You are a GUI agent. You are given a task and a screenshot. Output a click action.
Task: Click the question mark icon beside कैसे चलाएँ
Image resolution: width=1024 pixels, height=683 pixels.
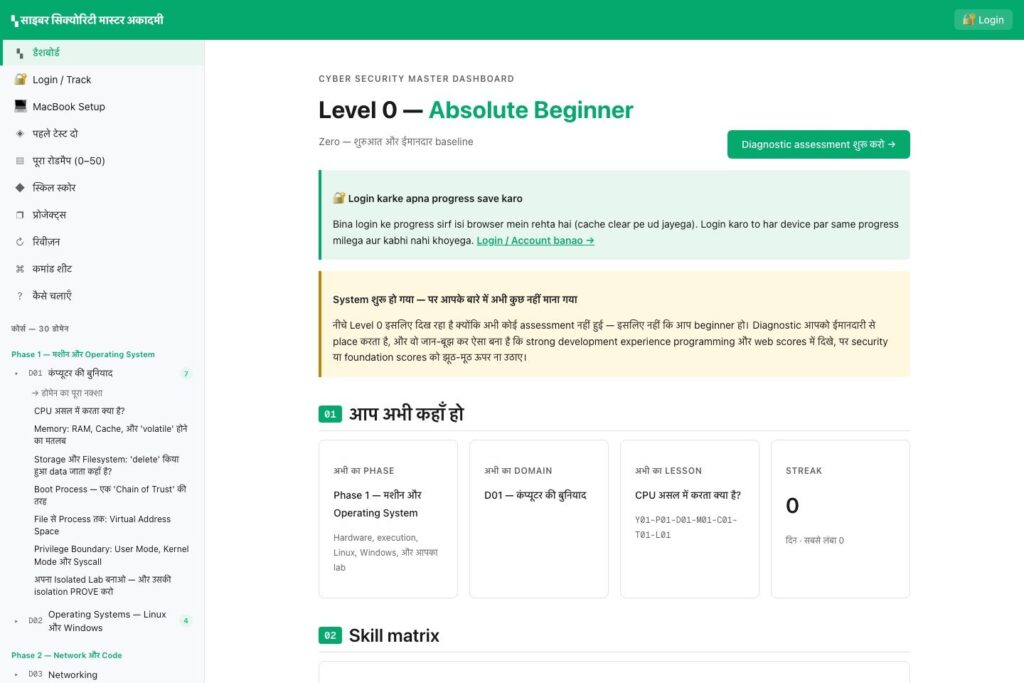coord(20,296)
